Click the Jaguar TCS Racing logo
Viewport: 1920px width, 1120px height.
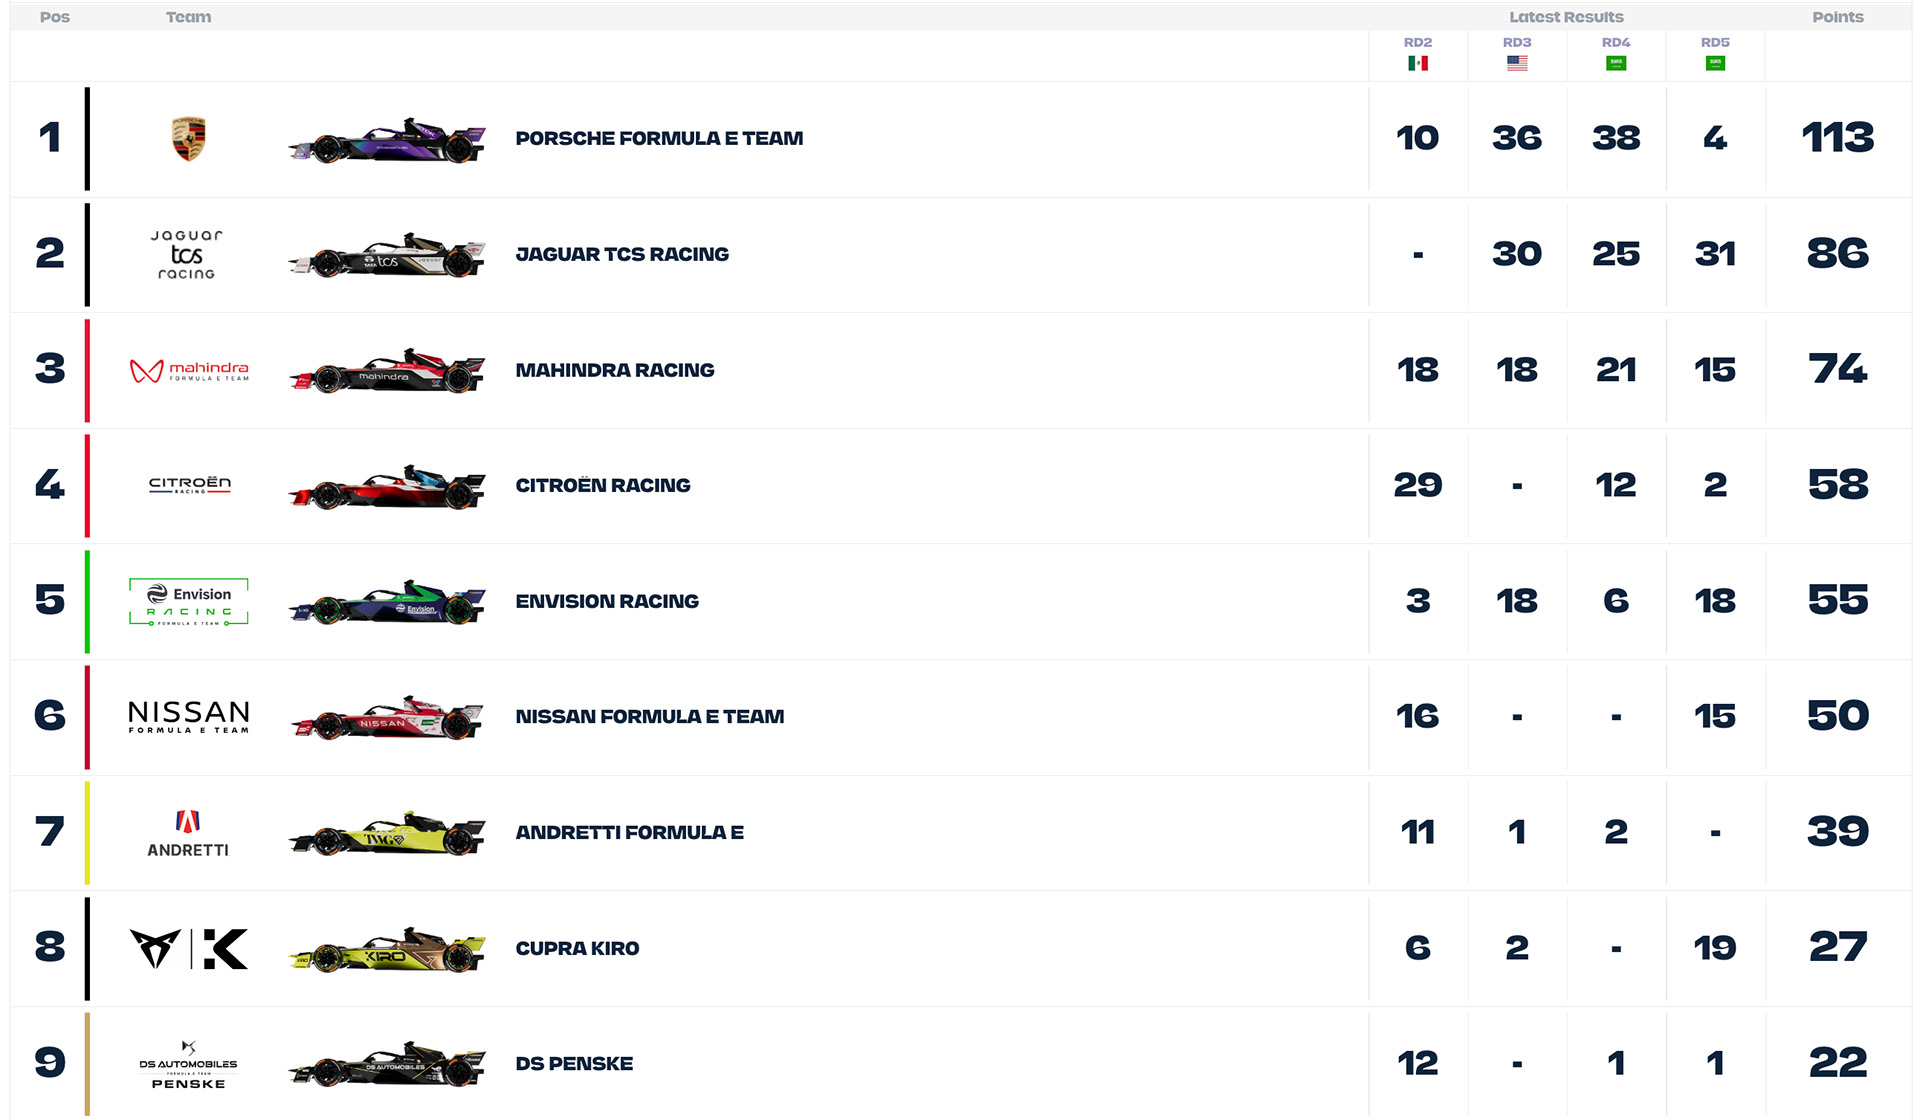coord(187,255)
